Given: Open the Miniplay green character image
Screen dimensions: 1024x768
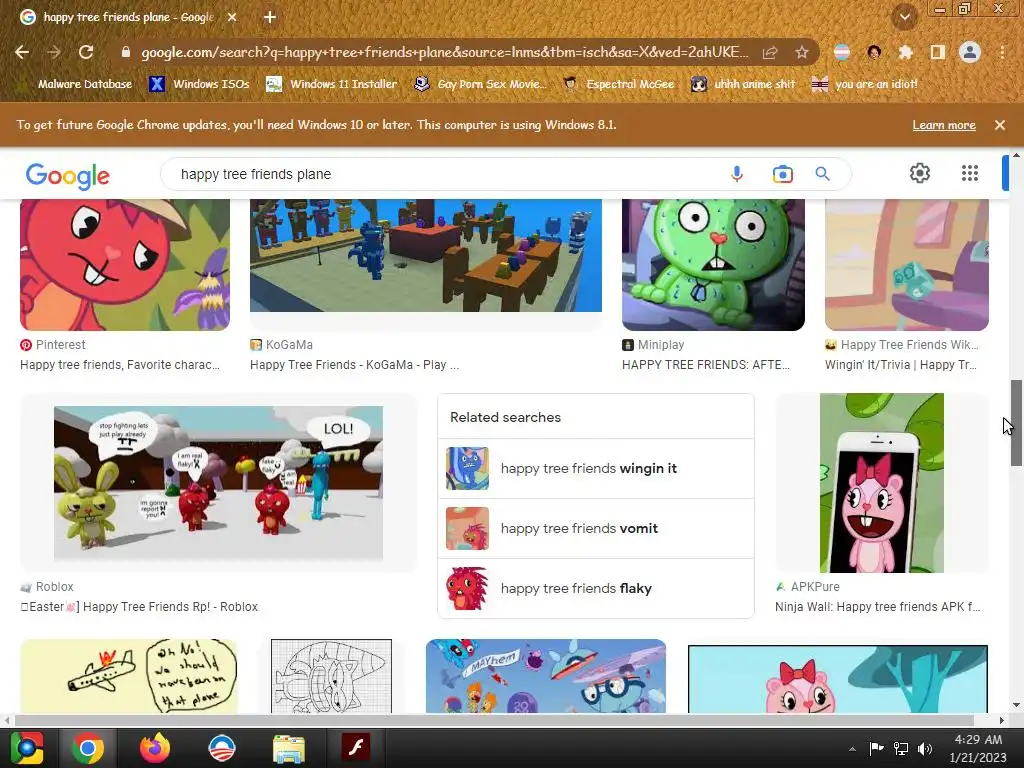Looking at the screenshot, I should pyautogui.click(x=713, y=264).
